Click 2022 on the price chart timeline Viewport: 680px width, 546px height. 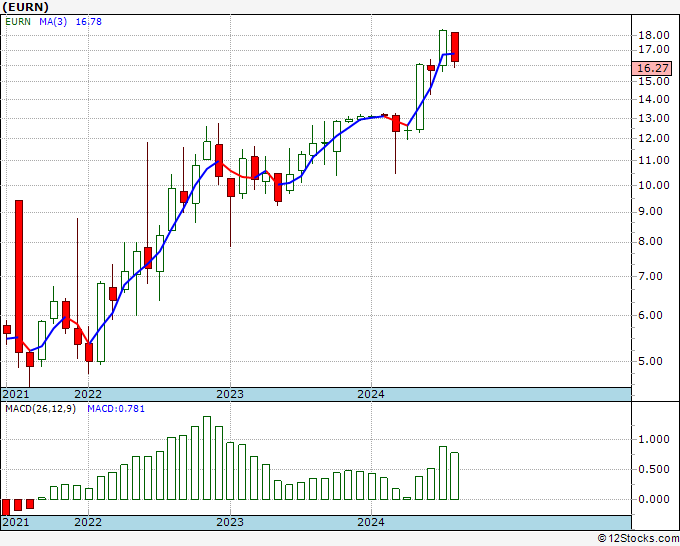[88, 394]
